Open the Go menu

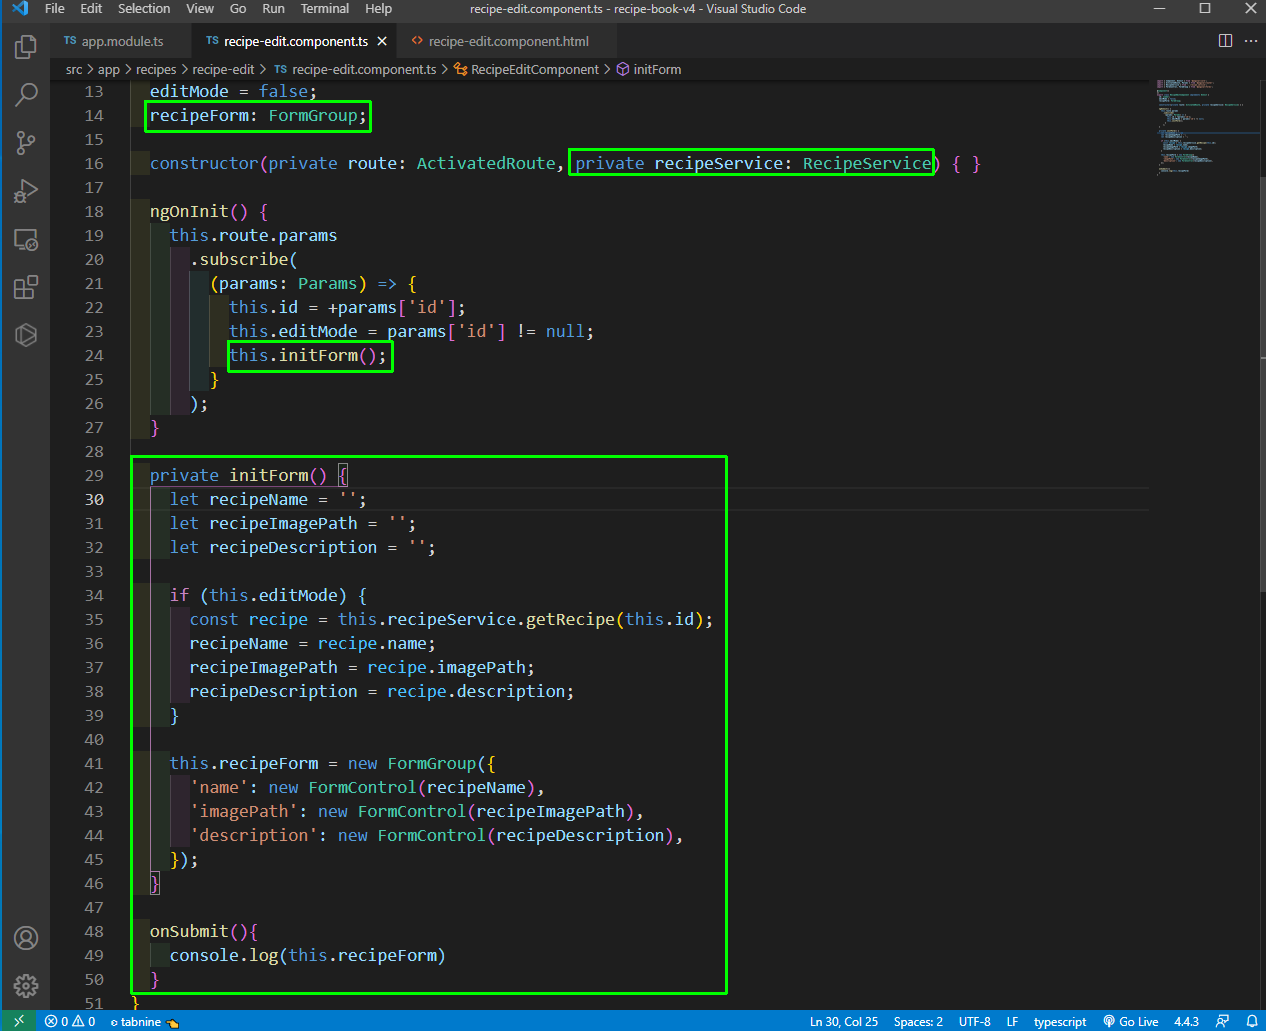click(x=238, y=9)
